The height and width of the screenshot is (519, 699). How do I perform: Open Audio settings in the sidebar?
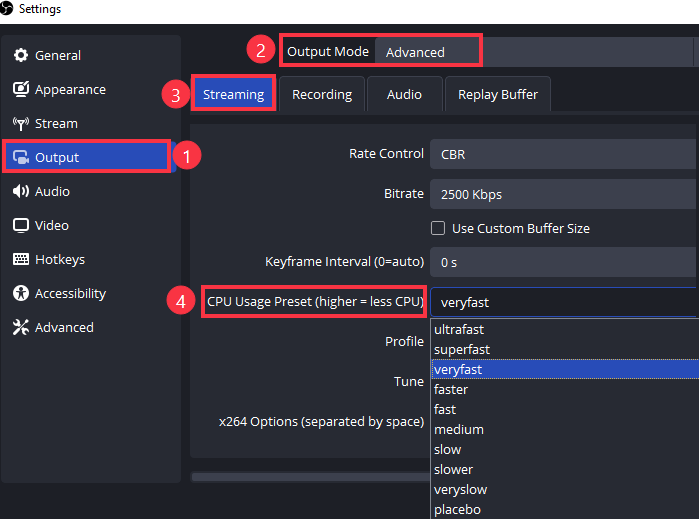tap(90, 191)
